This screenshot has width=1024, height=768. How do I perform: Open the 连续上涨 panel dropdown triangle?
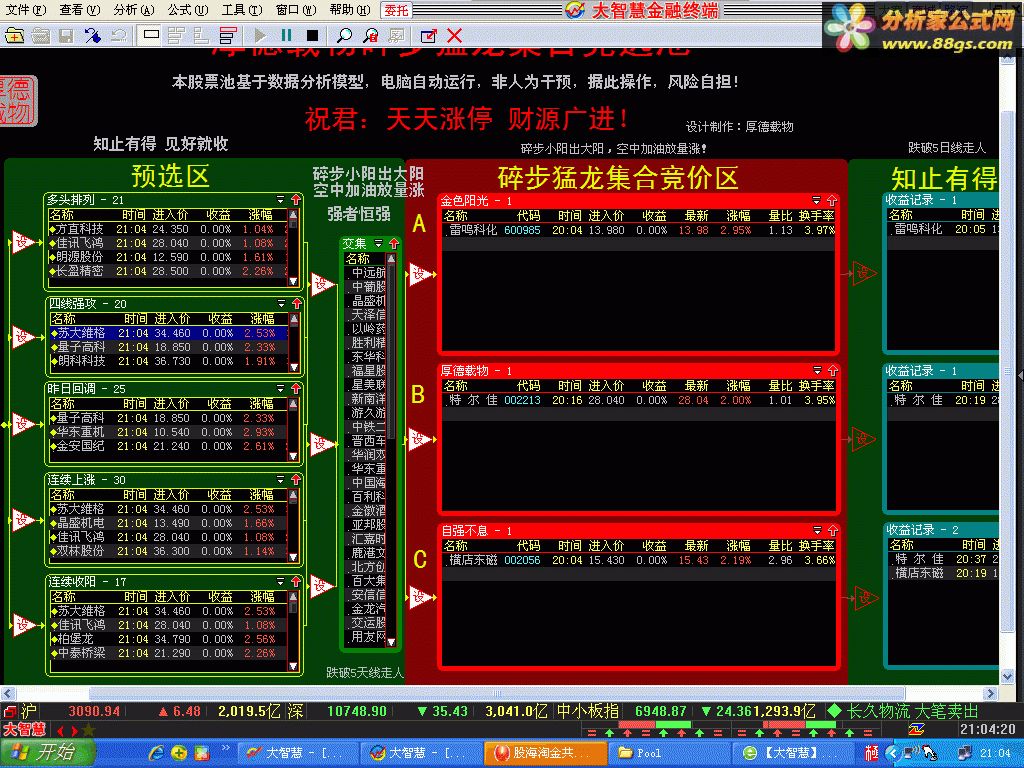tap(281, 479)
